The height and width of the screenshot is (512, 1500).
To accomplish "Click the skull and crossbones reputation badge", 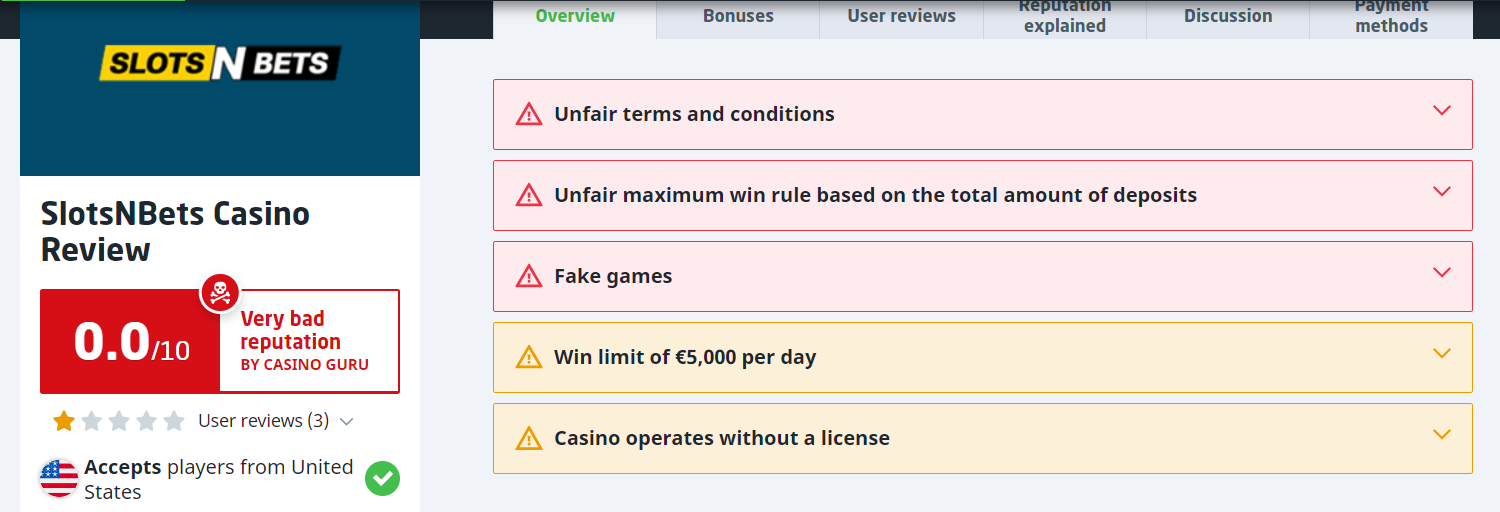I will (220, 293).
